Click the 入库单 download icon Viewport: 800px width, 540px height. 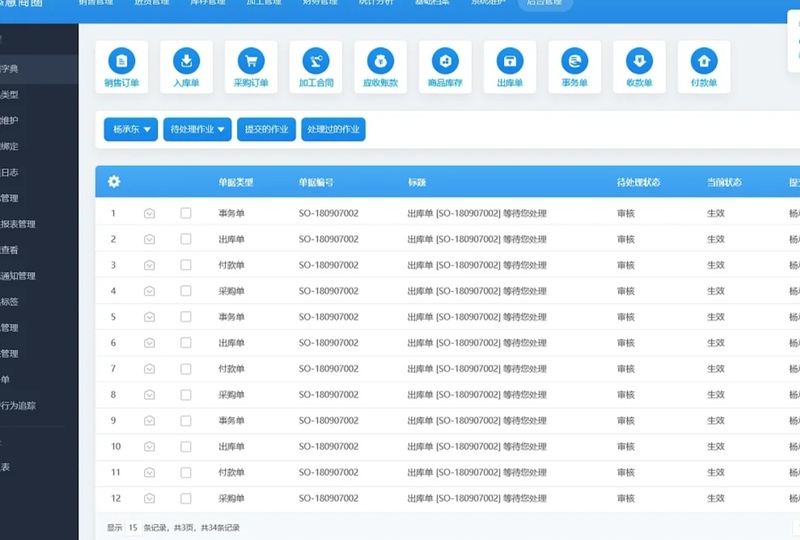click(186, 60)
